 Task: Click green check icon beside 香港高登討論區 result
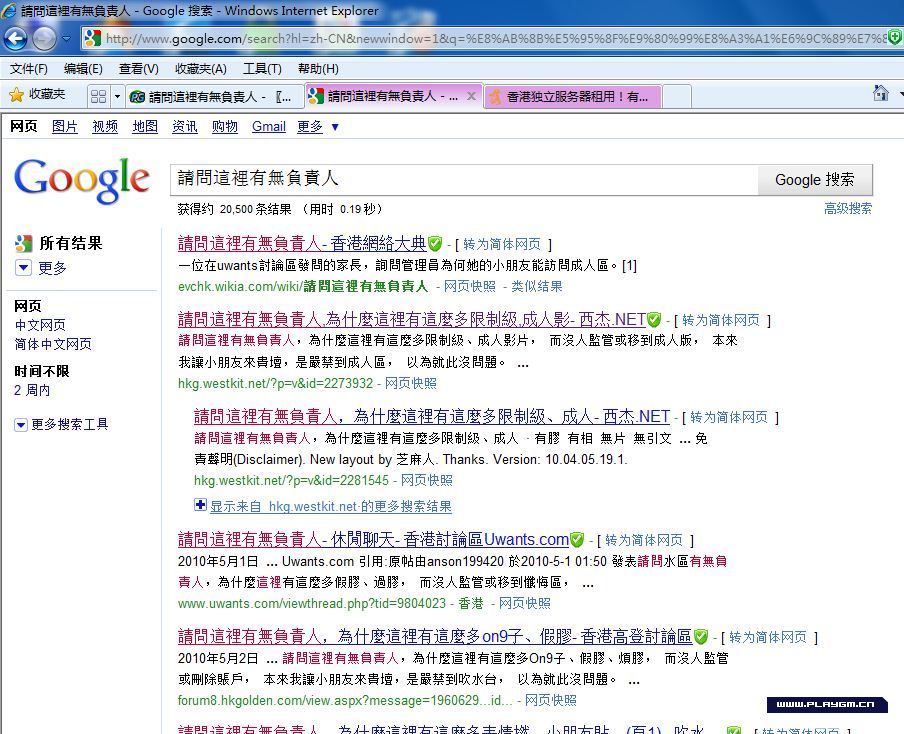tap(700, 637)
